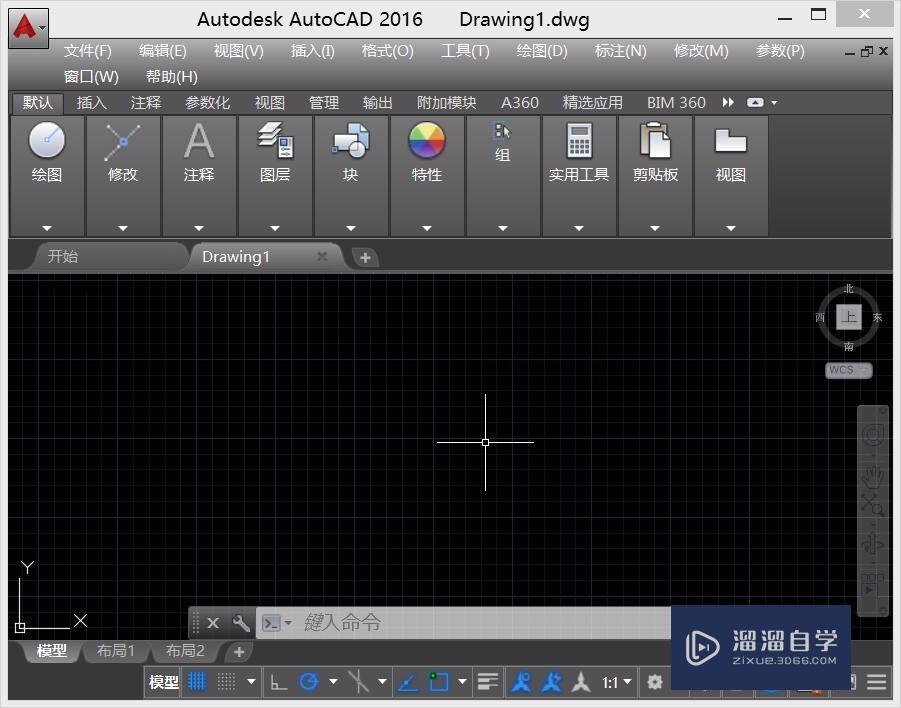Image resolution: width=901 pixels, height=708 pixels.
Task: Toggle snap mode dotted grid icon
Action: click(x=226, y=682)
